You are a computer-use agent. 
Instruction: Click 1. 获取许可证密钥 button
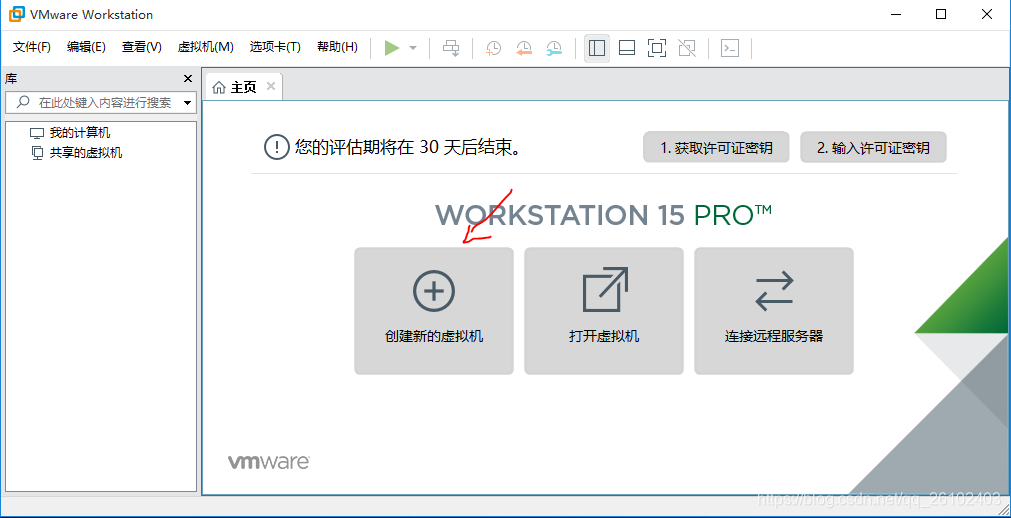pyautogui.click(x=716, y=148)
